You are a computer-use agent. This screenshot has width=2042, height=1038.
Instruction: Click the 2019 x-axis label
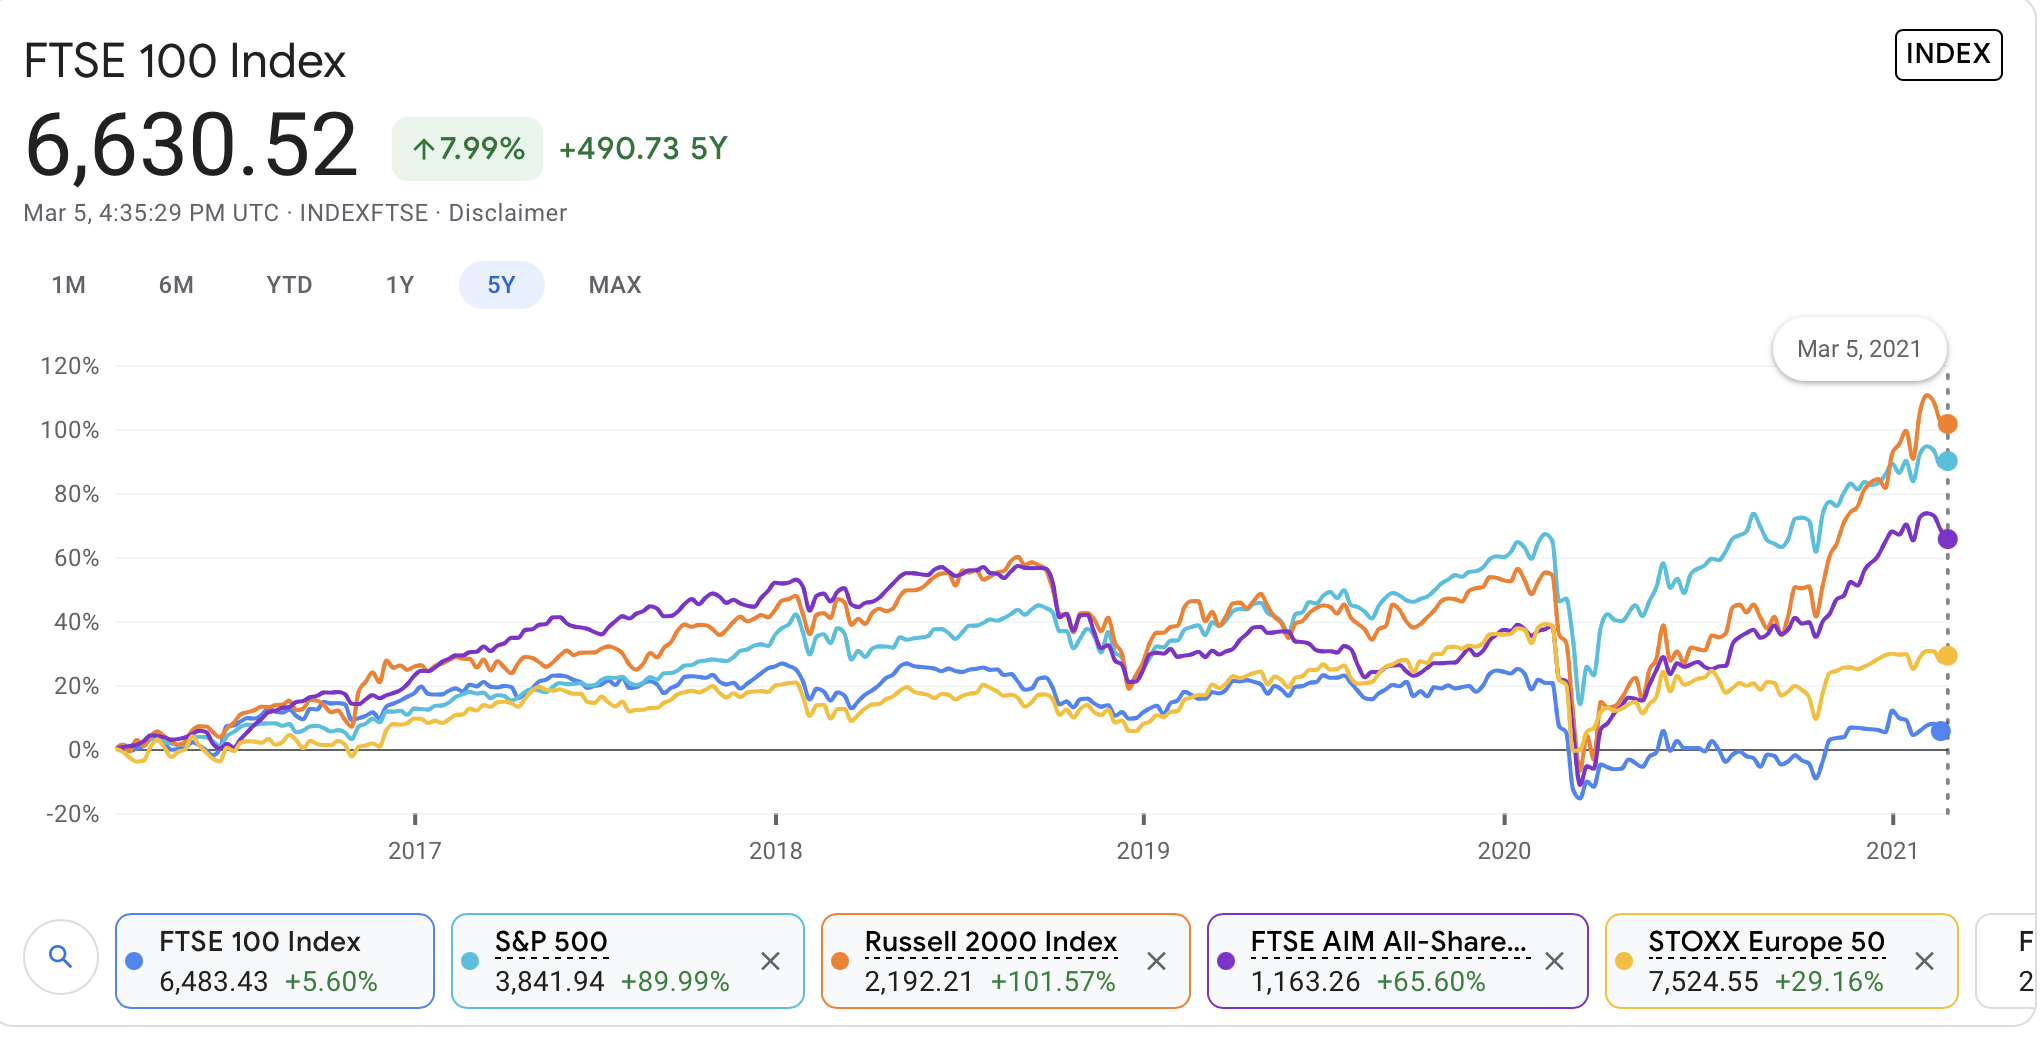coord(1143,851)
